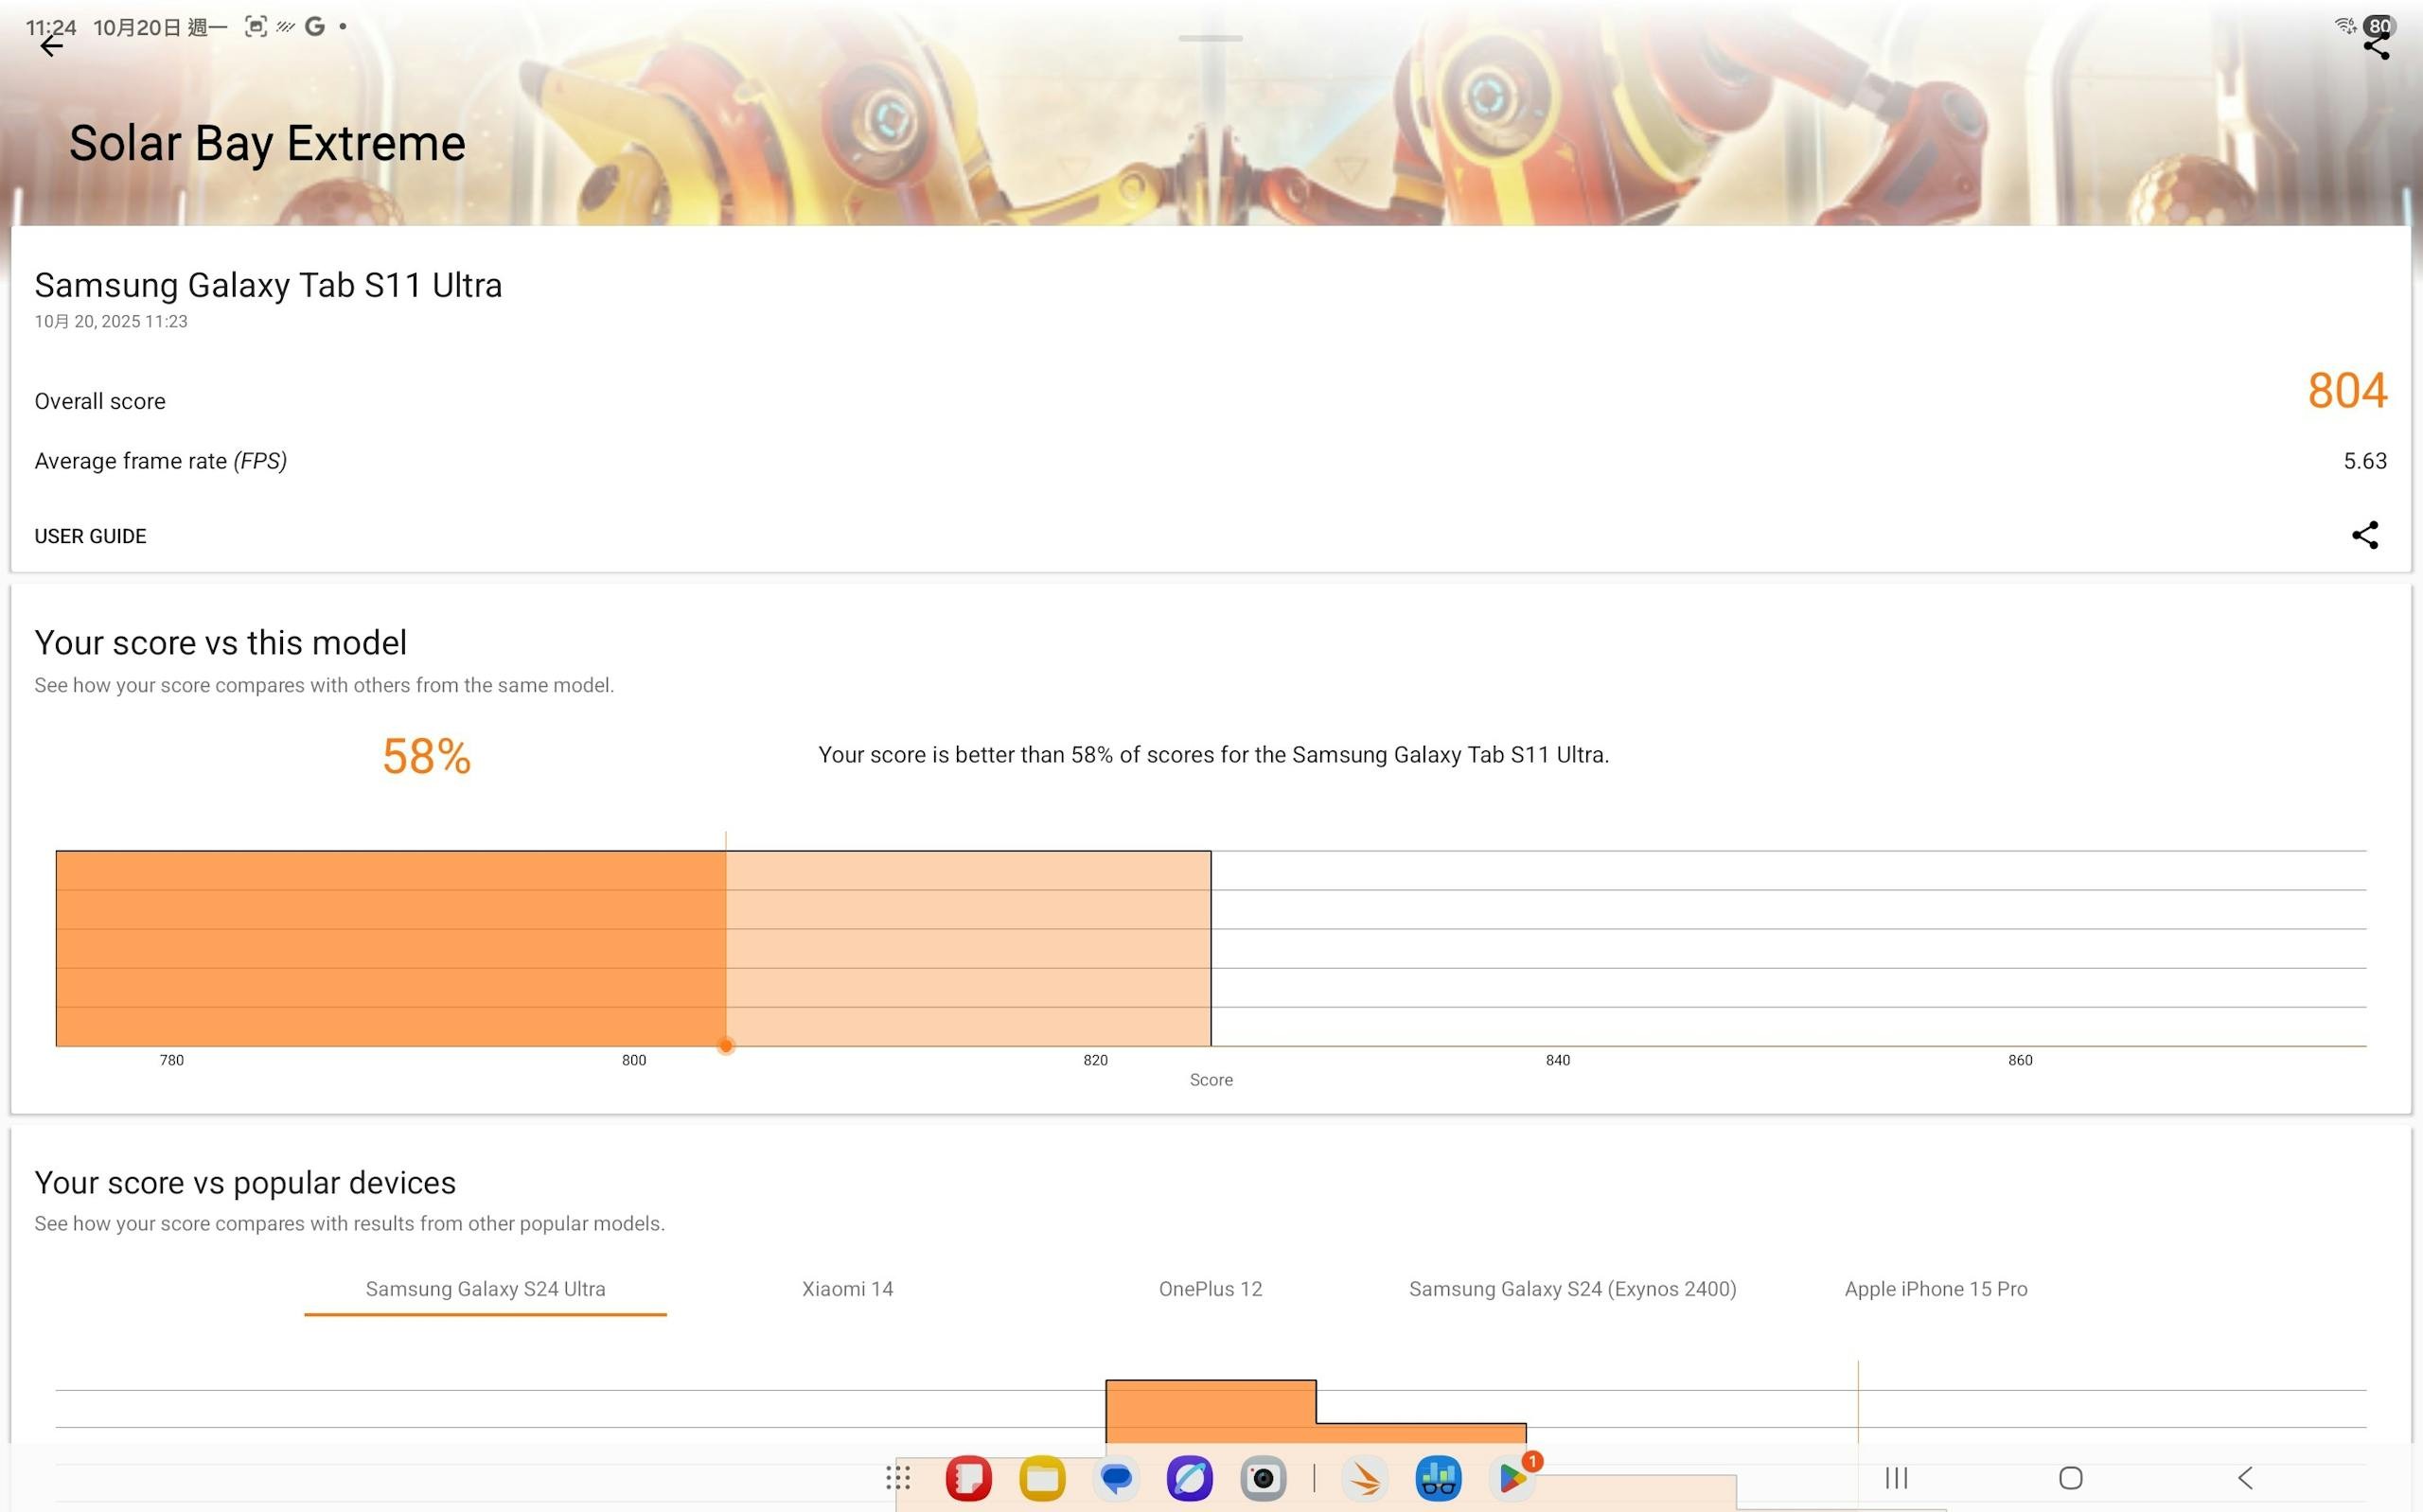2423x1512 pixels.
Task: Switch to the OnePlus 12 tab
Action: point(1210,1289)
